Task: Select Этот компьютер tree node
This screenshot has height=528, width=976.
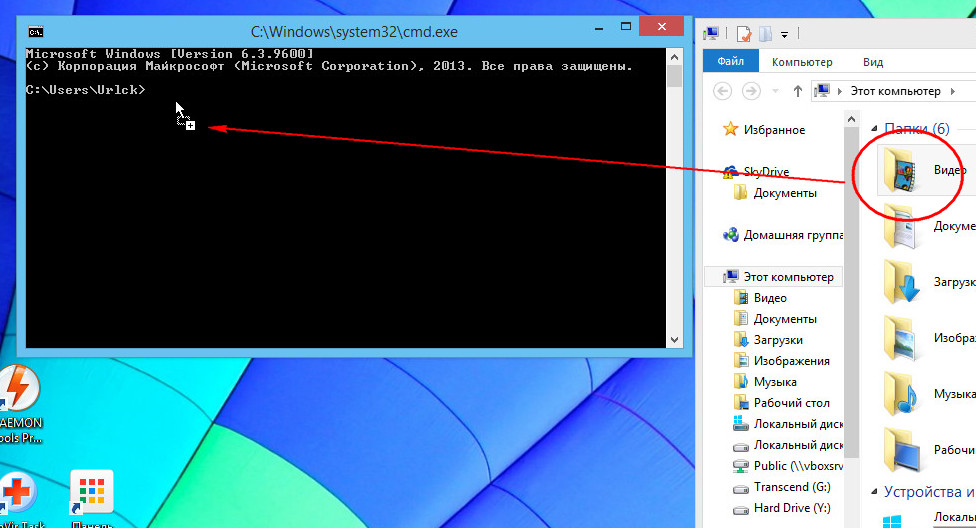Action: tap(773, 277)
